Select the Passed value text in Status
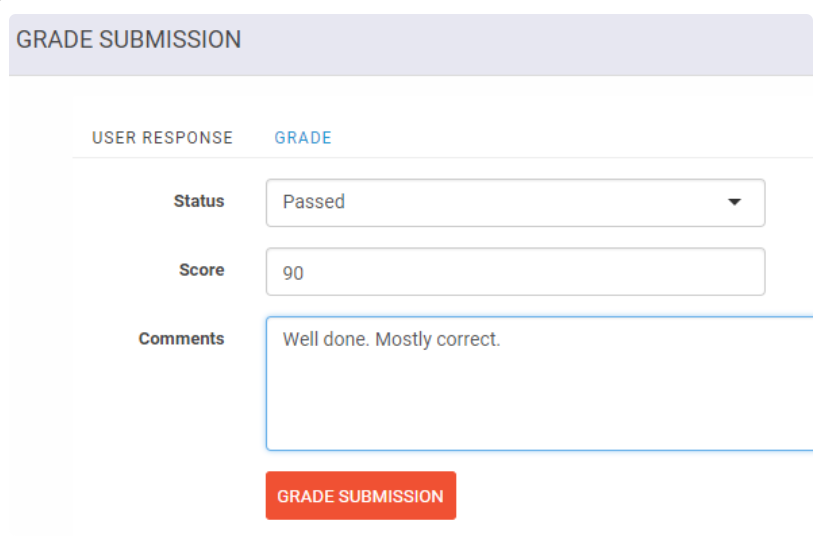This screenshot has width=820, height=551. point(314,202)
